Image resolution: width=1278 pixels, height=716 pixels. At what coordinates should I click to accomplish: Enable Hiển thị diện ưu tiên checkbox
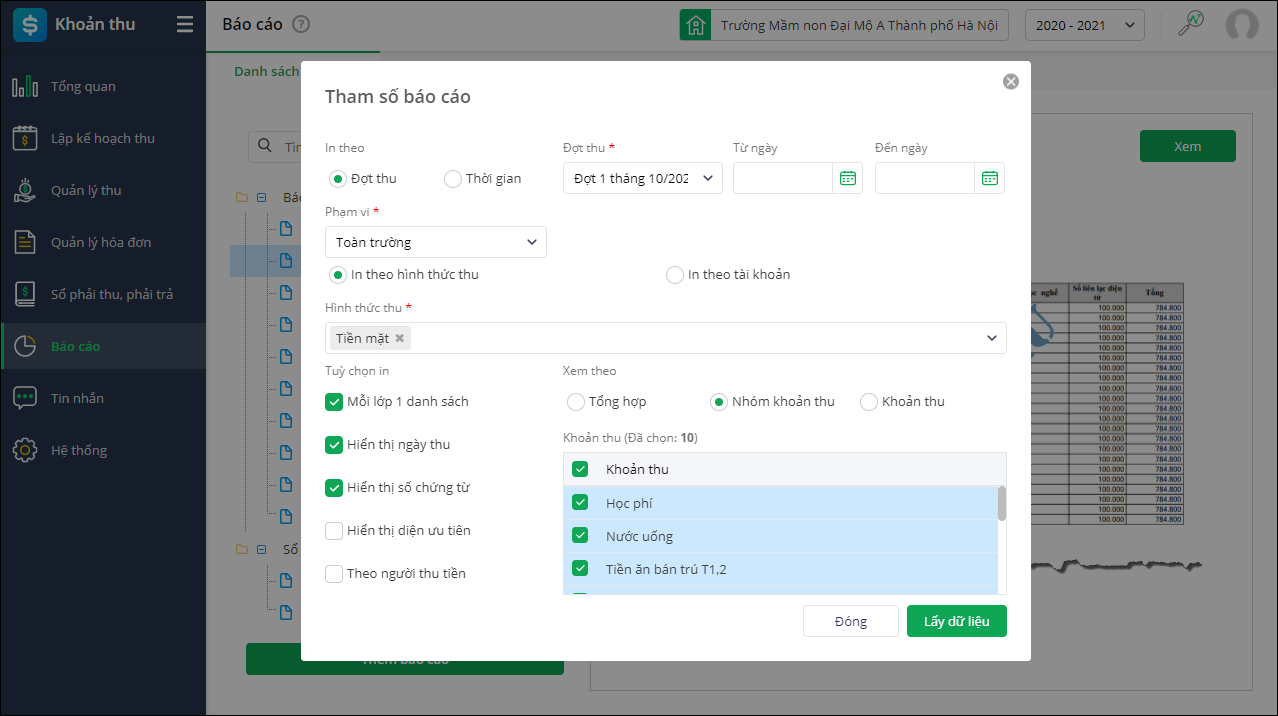334,531
